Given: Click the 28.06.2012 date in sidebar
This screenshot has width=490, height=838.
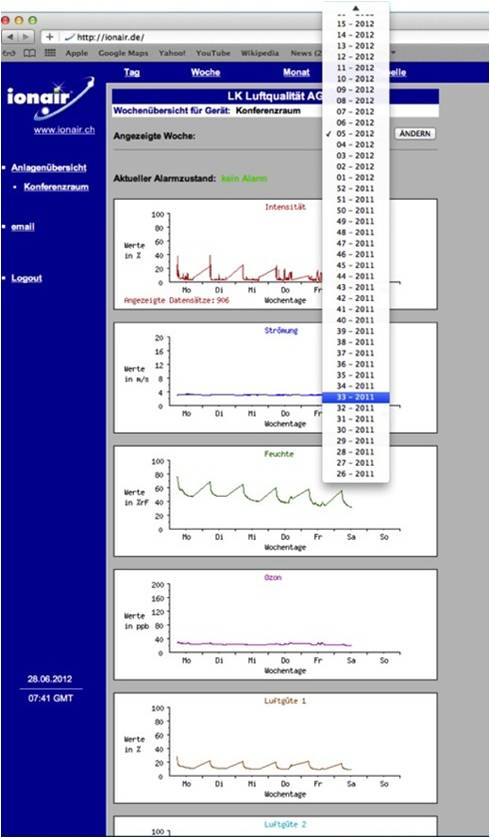Looking at the screenshot, I should tap(50, 679).
